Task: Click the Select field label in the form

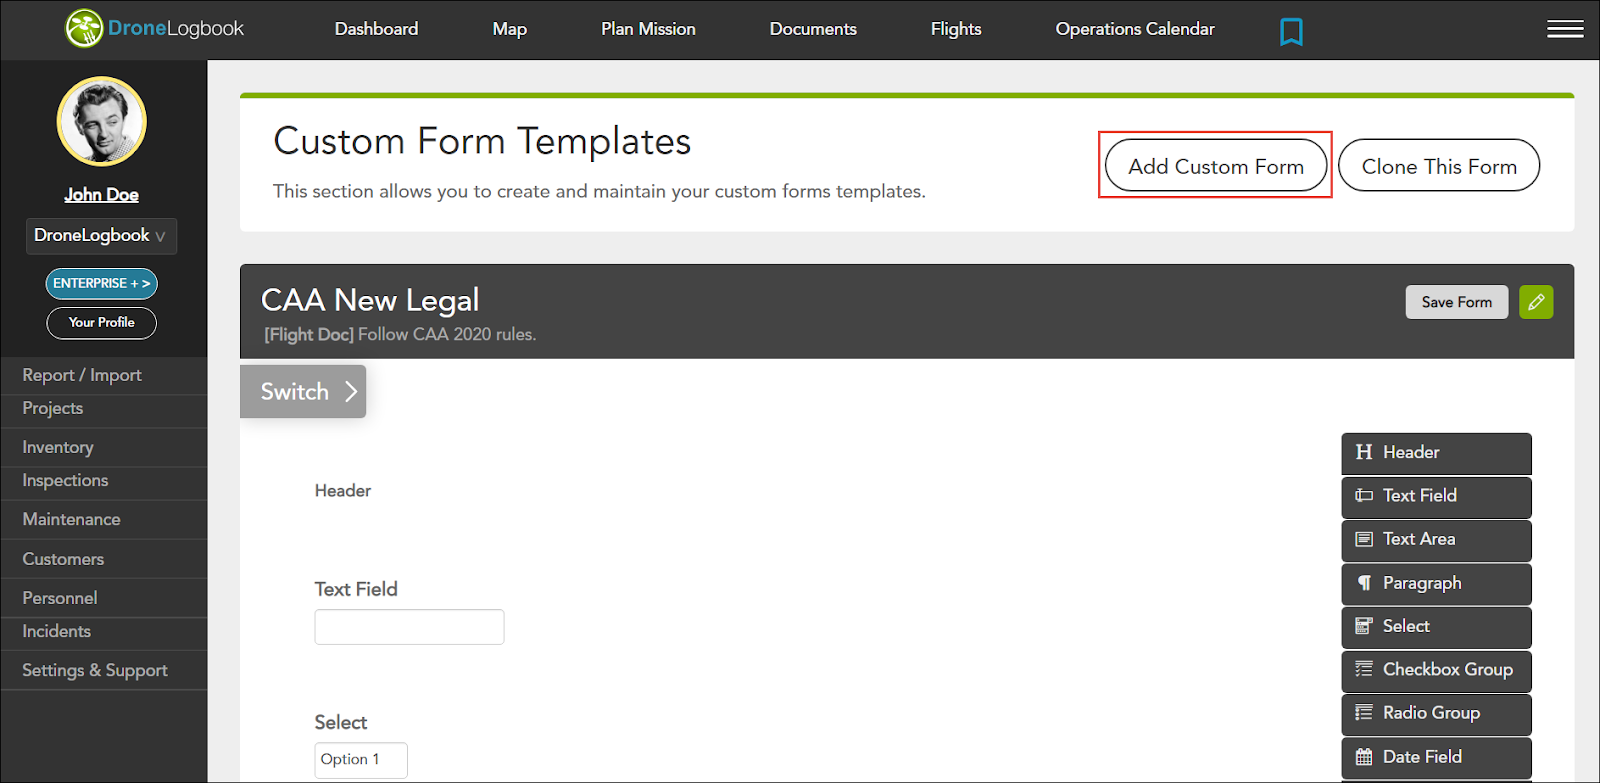Action: pos(341,722)
